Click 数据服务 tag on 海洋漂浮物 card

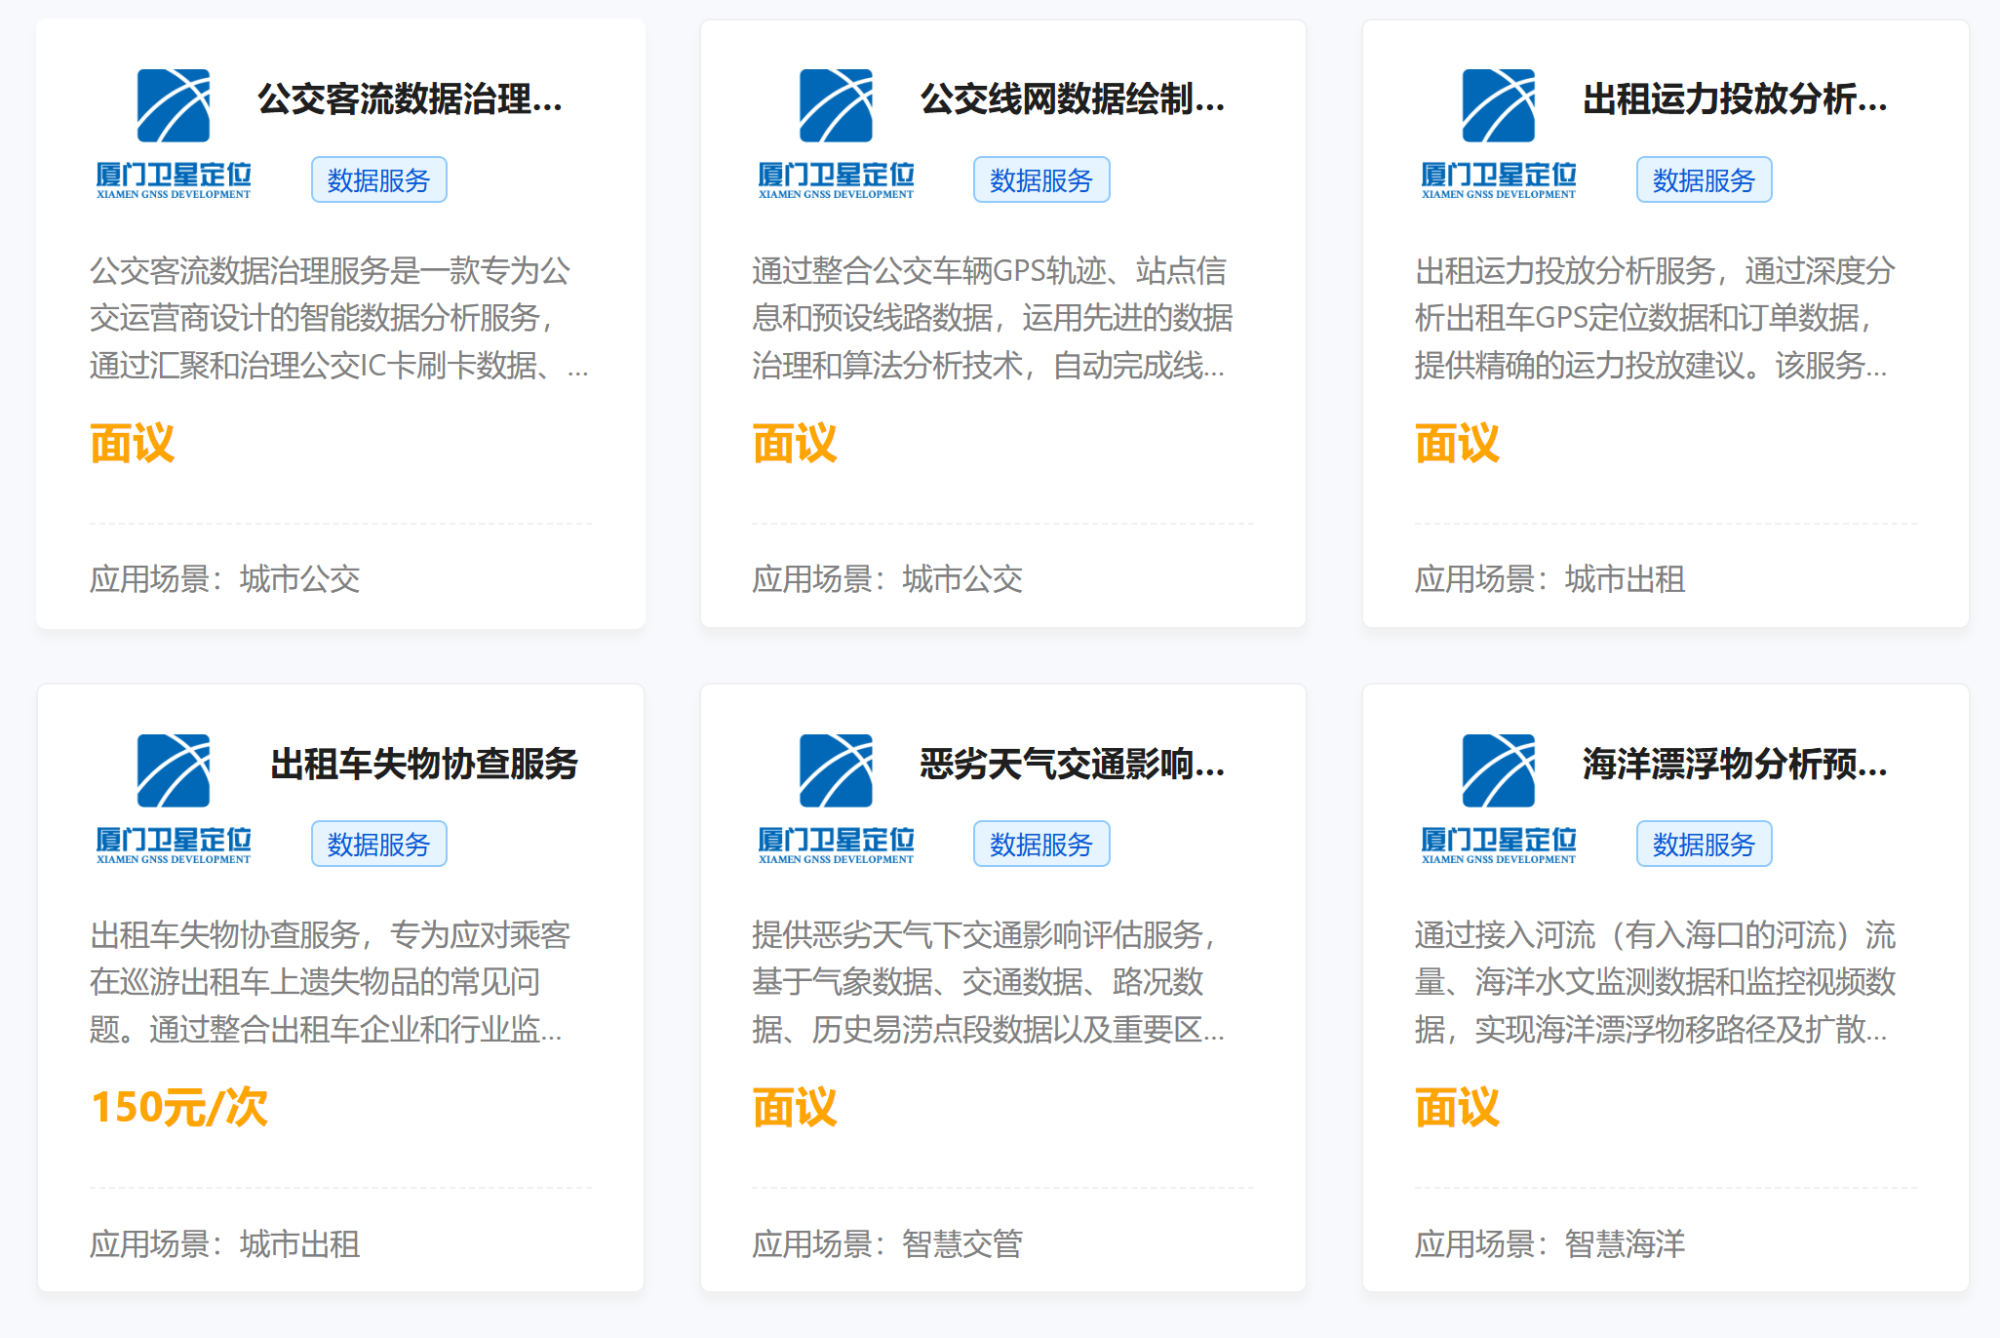tap(1704, 845)
